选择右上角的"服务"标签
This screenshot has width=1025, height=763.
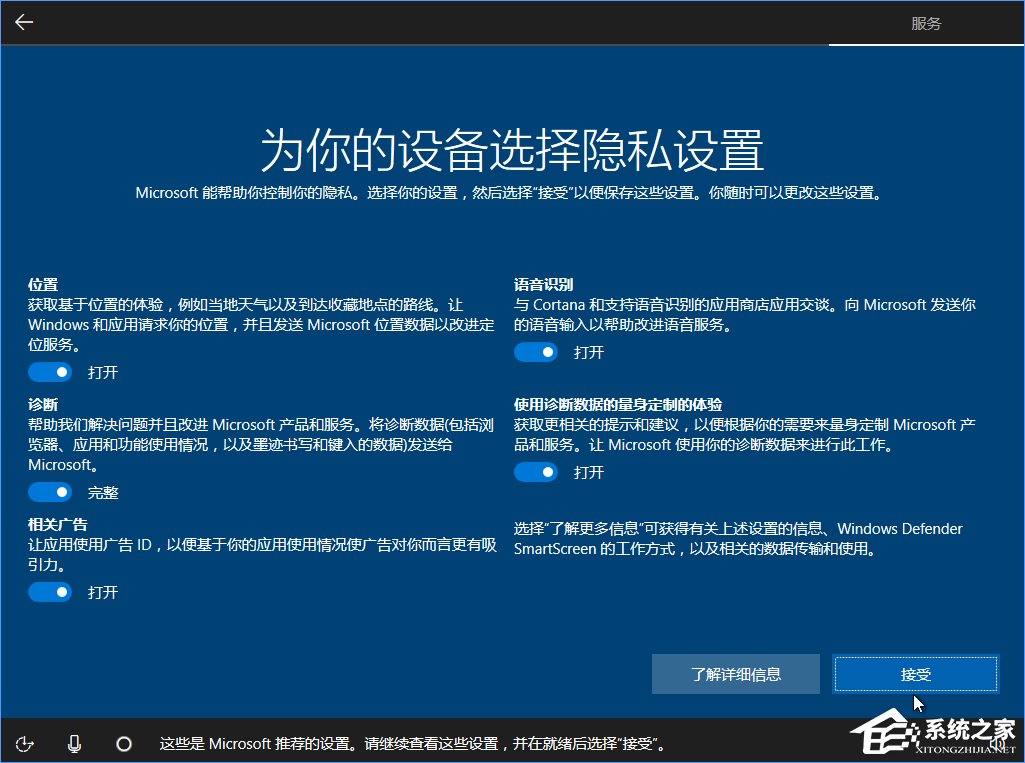pyautogui.click(x=926, y=23)
